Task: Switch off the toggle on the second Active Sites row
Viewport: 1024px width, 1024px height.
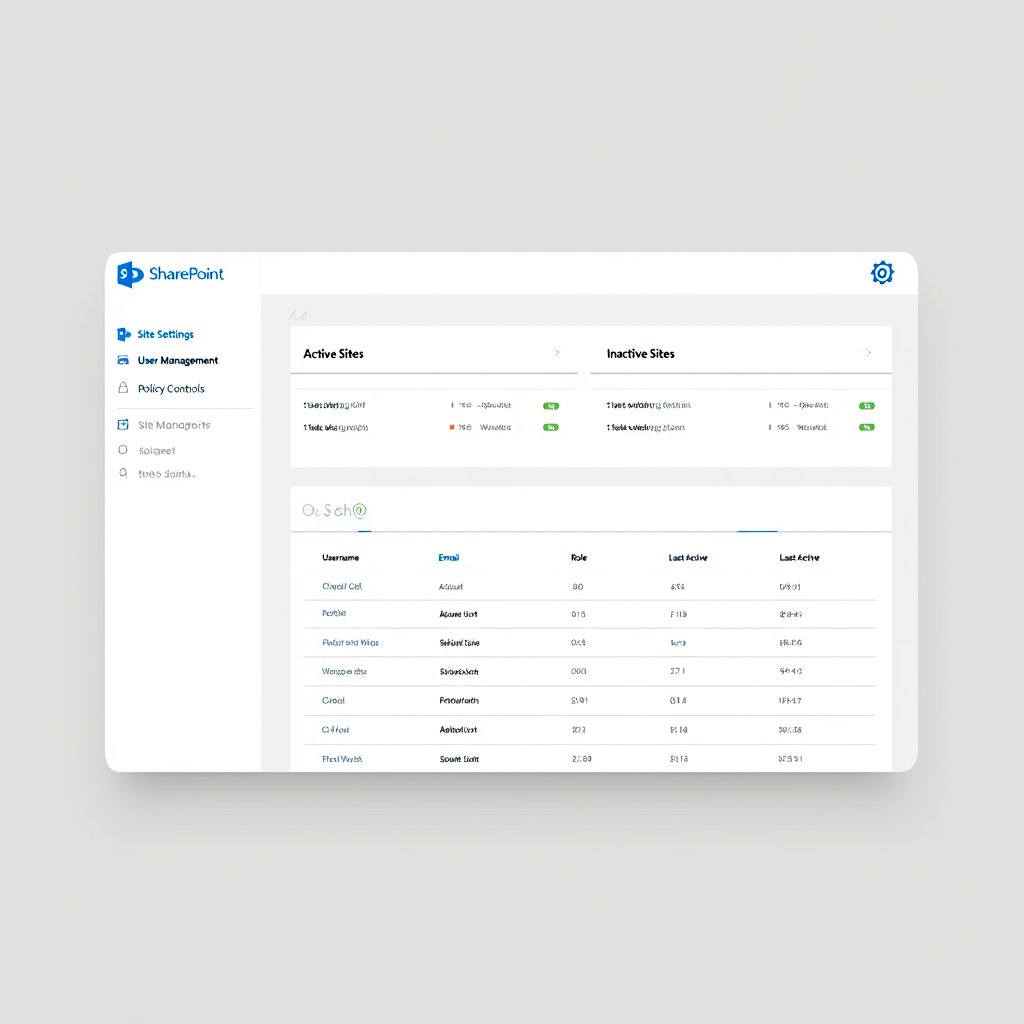Action: (550, 427)
